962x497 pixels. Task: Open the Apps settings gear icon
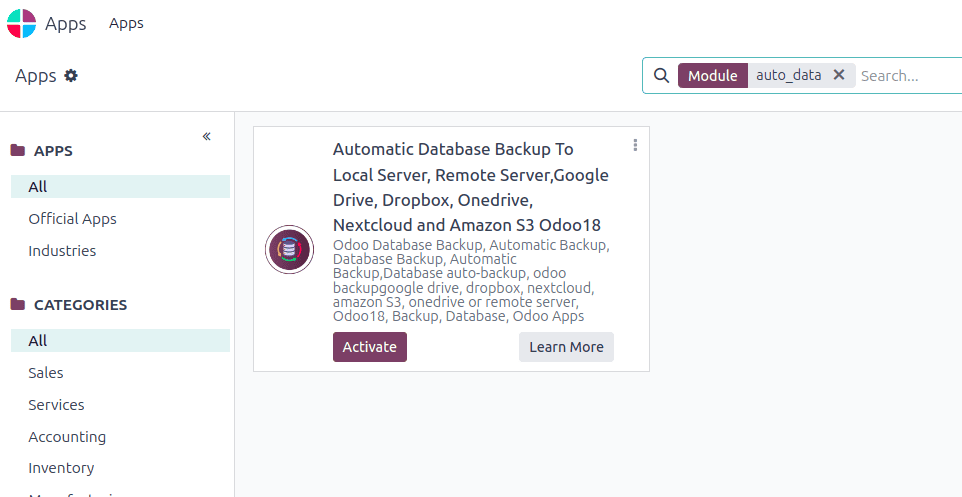[x=71, y=76]
